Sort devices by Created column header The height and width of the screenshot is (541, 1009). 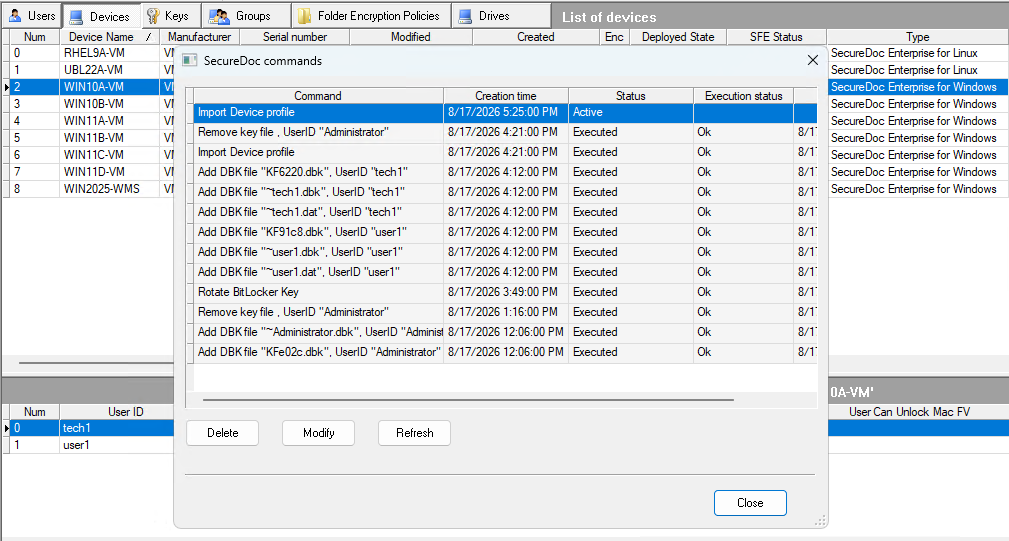tap(535, 37)
